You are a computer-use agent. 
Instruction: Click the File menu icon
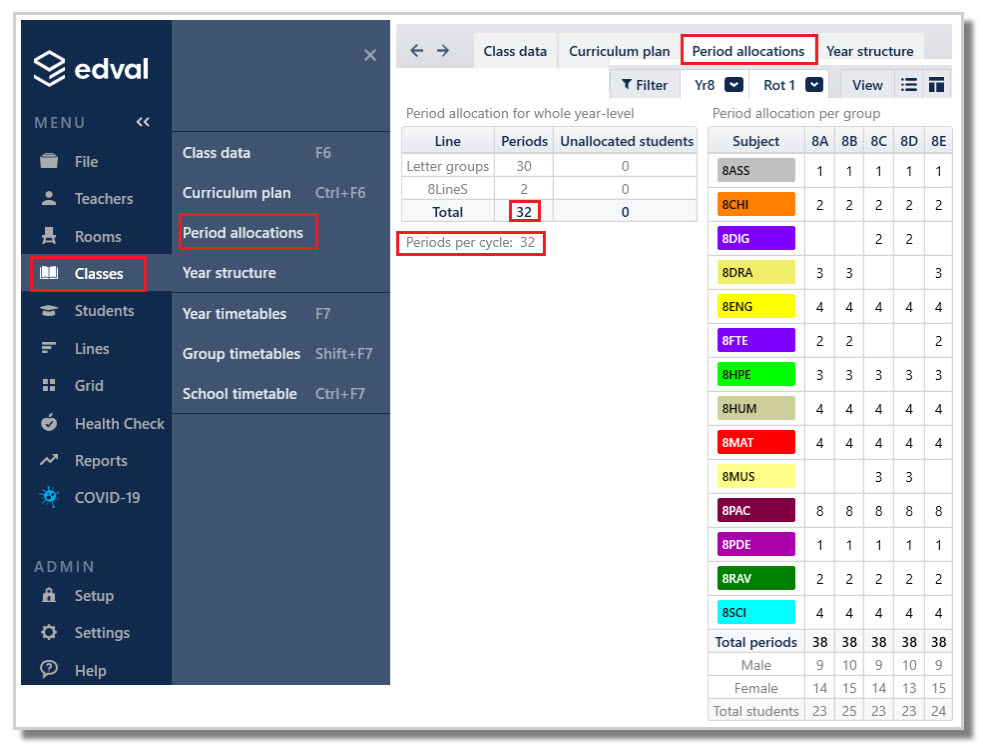point(49,161)
